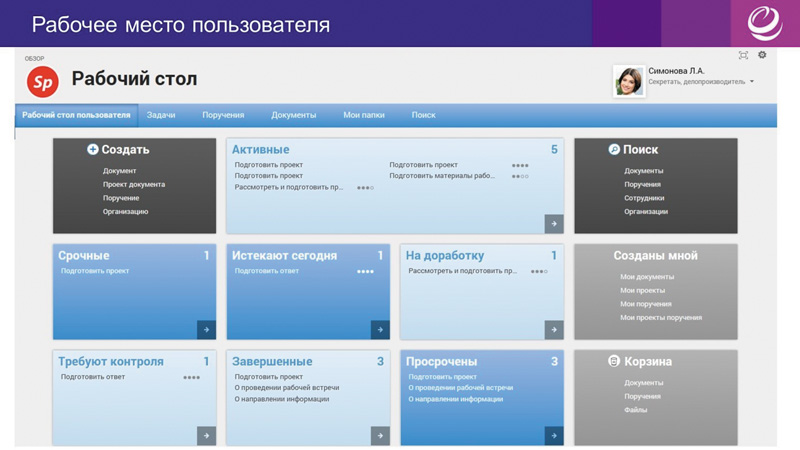
Task: Click the plus icon next to Создать
Action: 92,149
